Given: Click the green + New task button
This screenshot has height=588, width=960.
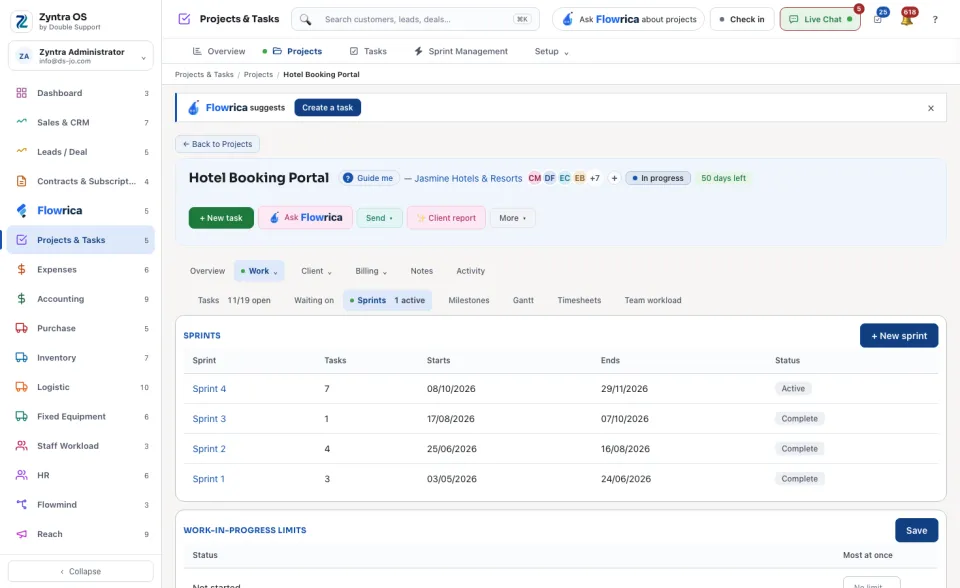Looking at the screenshot, I should (221, 218).
